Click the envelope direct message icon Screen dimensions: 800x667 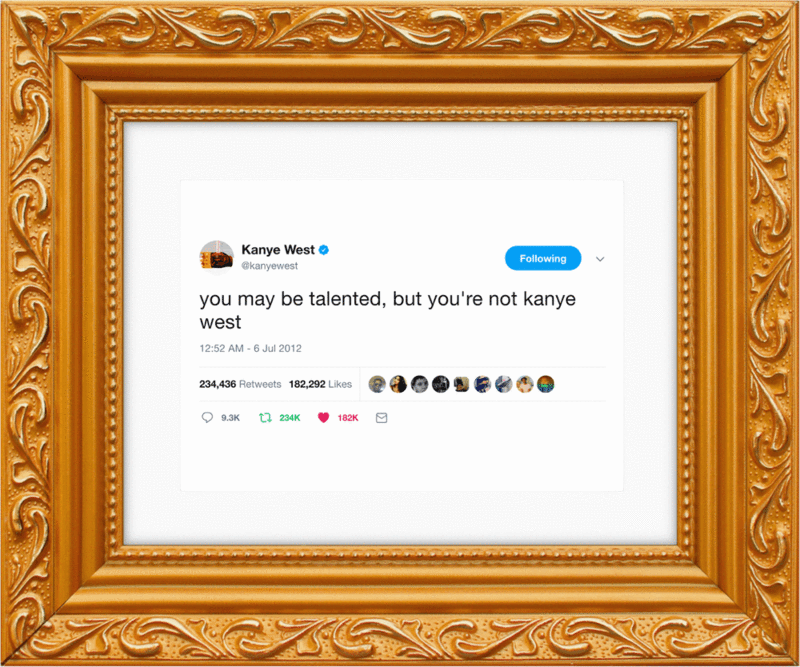(x=381, y=418)
